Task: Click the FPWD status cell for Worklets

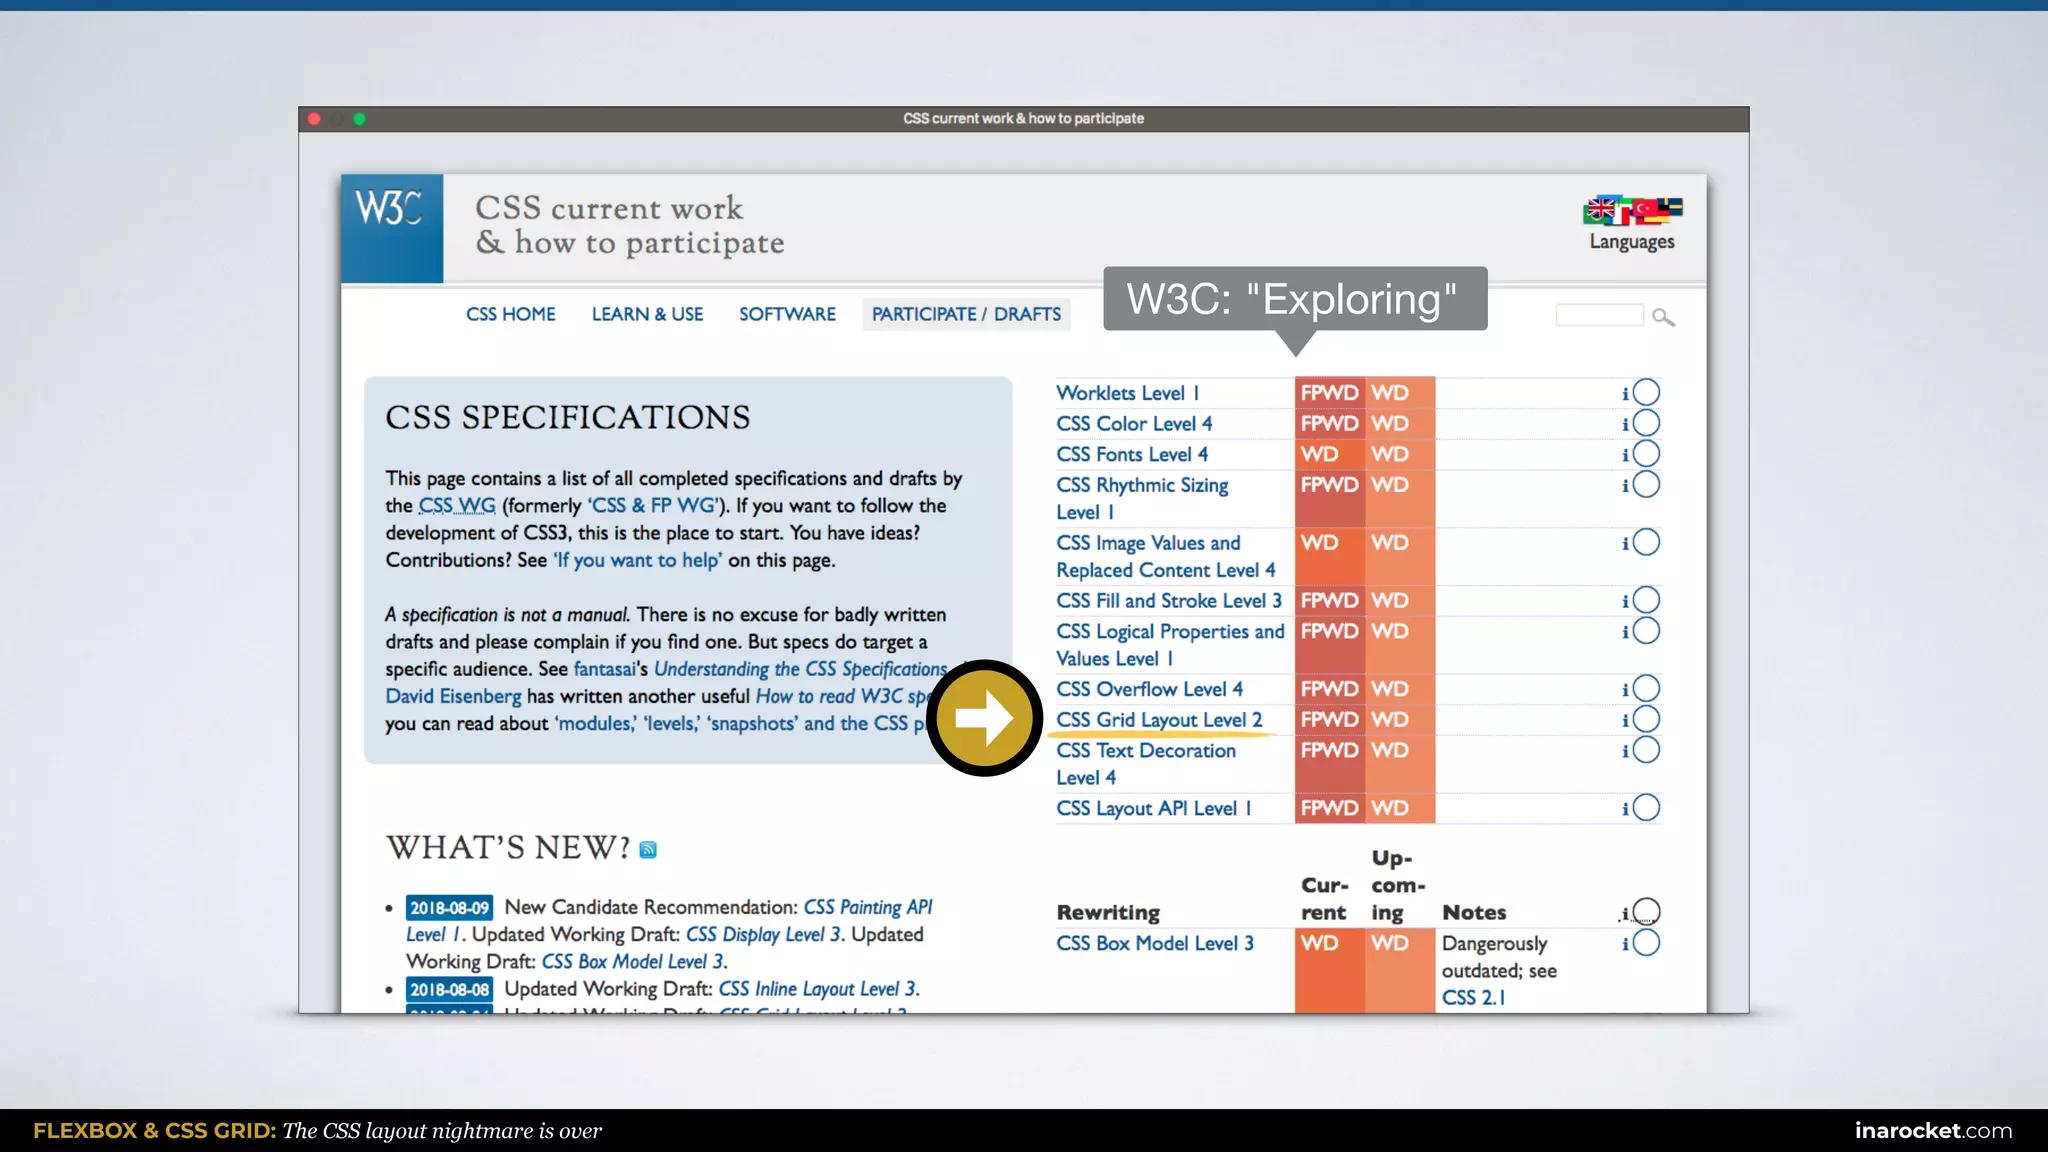Action: point(1329,393)
